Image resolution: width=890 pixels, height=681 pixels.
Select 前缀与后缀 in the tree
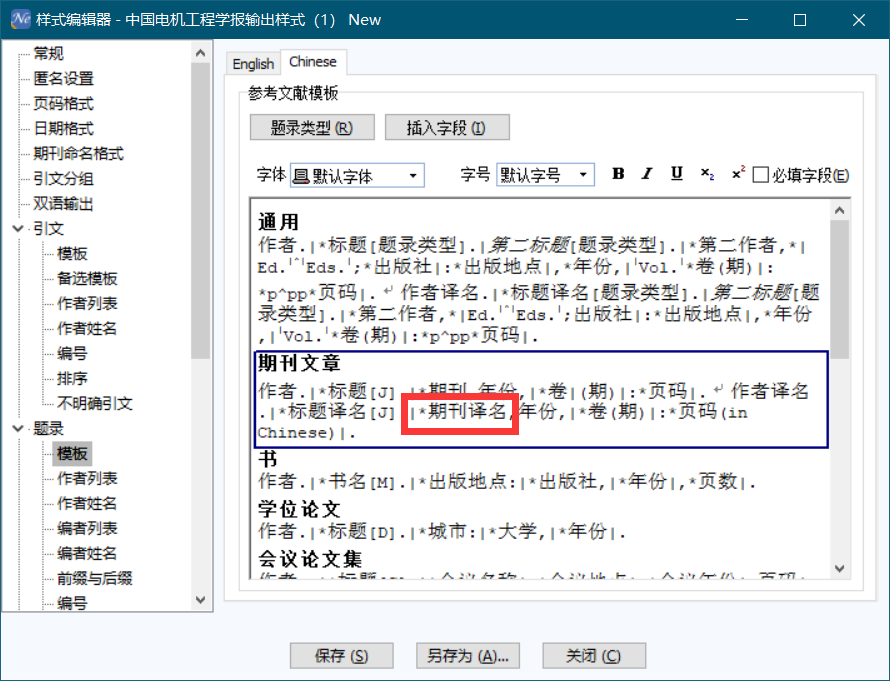pyautogui.click(x=94, y=578)
